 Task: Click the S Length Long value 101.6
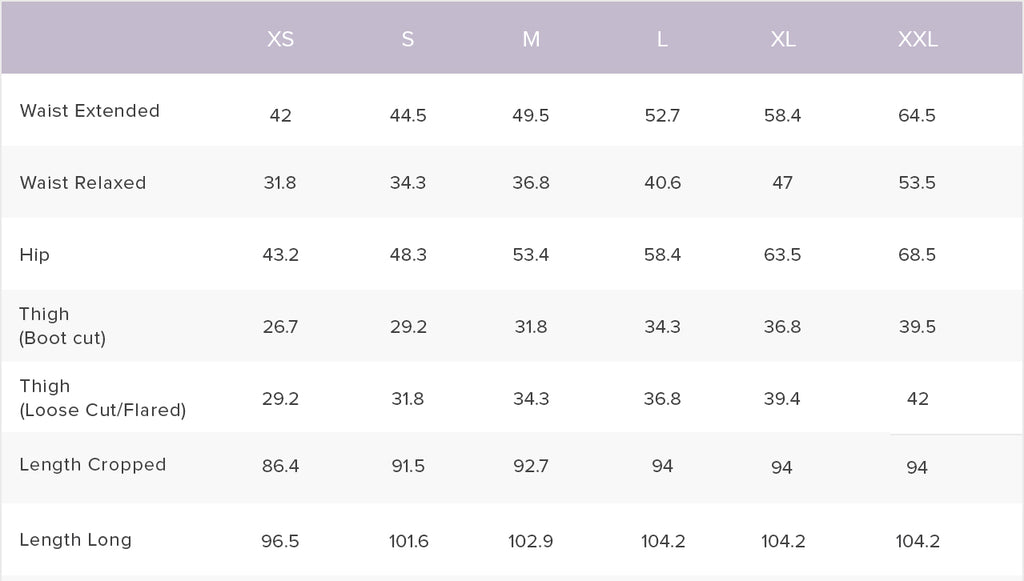(408, 542)
